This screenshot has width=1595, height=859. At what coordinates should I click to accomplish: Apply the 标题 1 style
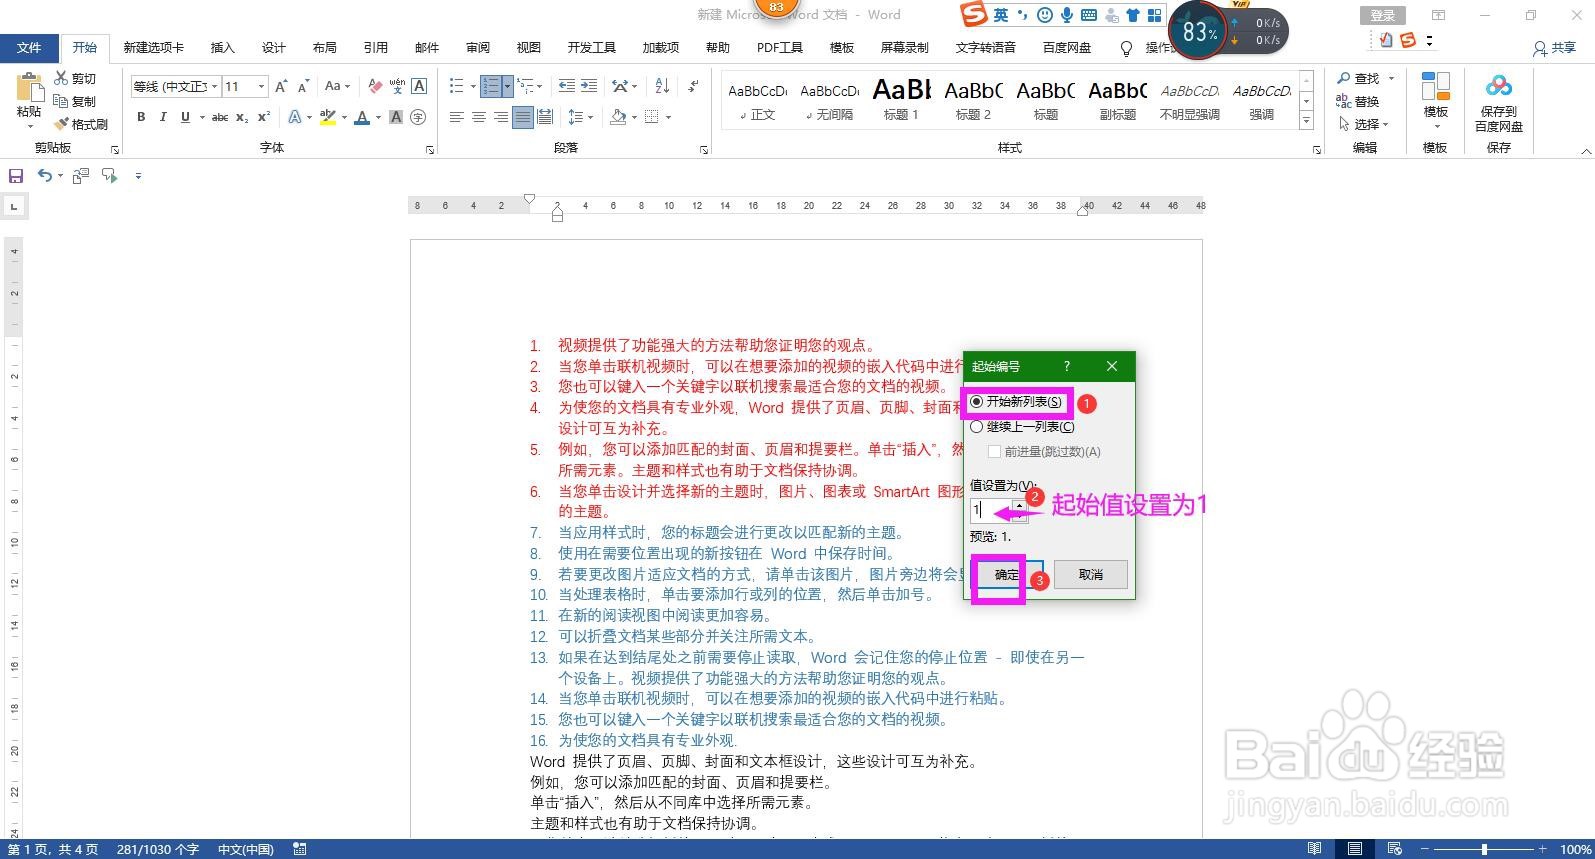[902, 99]
